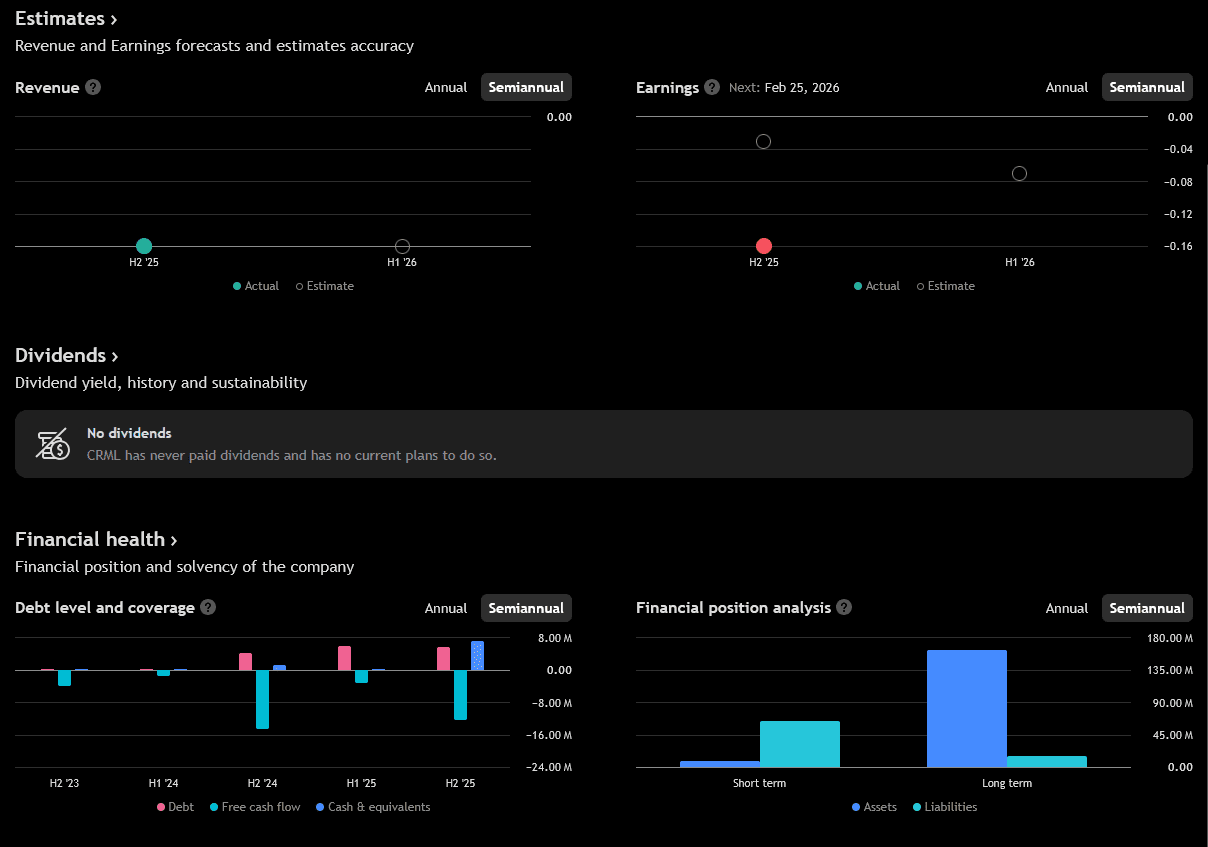
Task: Open the Earnings help question-mark icon
Action: point(712,87)
